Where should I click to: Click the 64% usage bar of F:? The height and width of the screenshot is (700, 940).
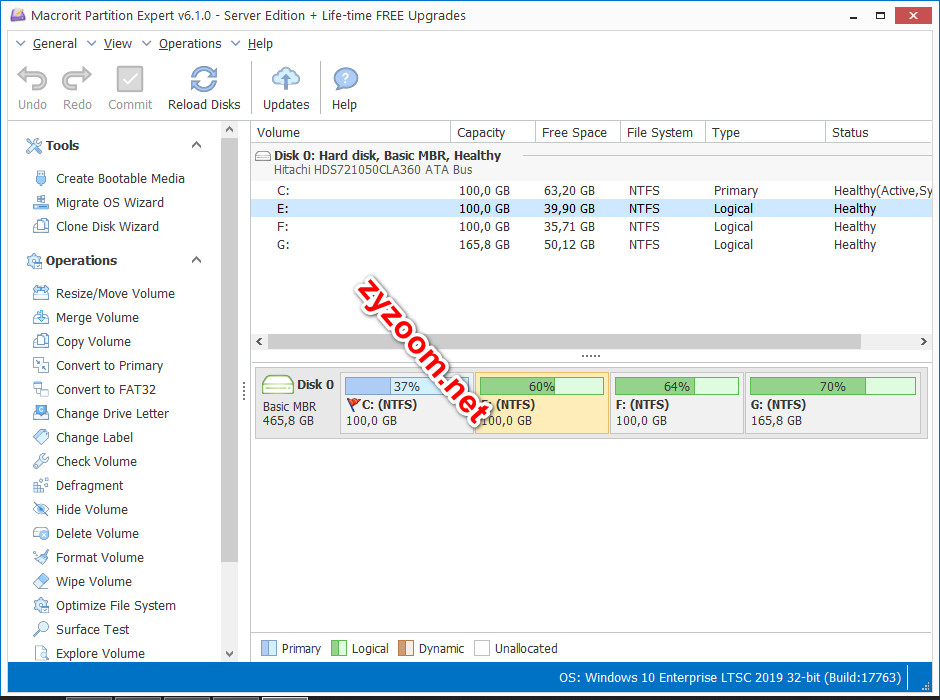(677, 386)
